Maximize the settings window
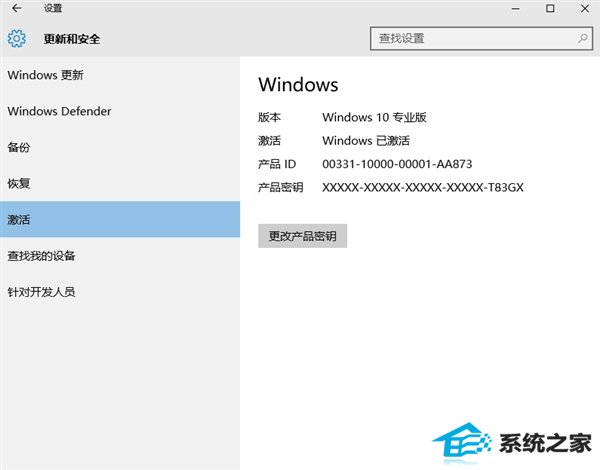 point(550,8)
